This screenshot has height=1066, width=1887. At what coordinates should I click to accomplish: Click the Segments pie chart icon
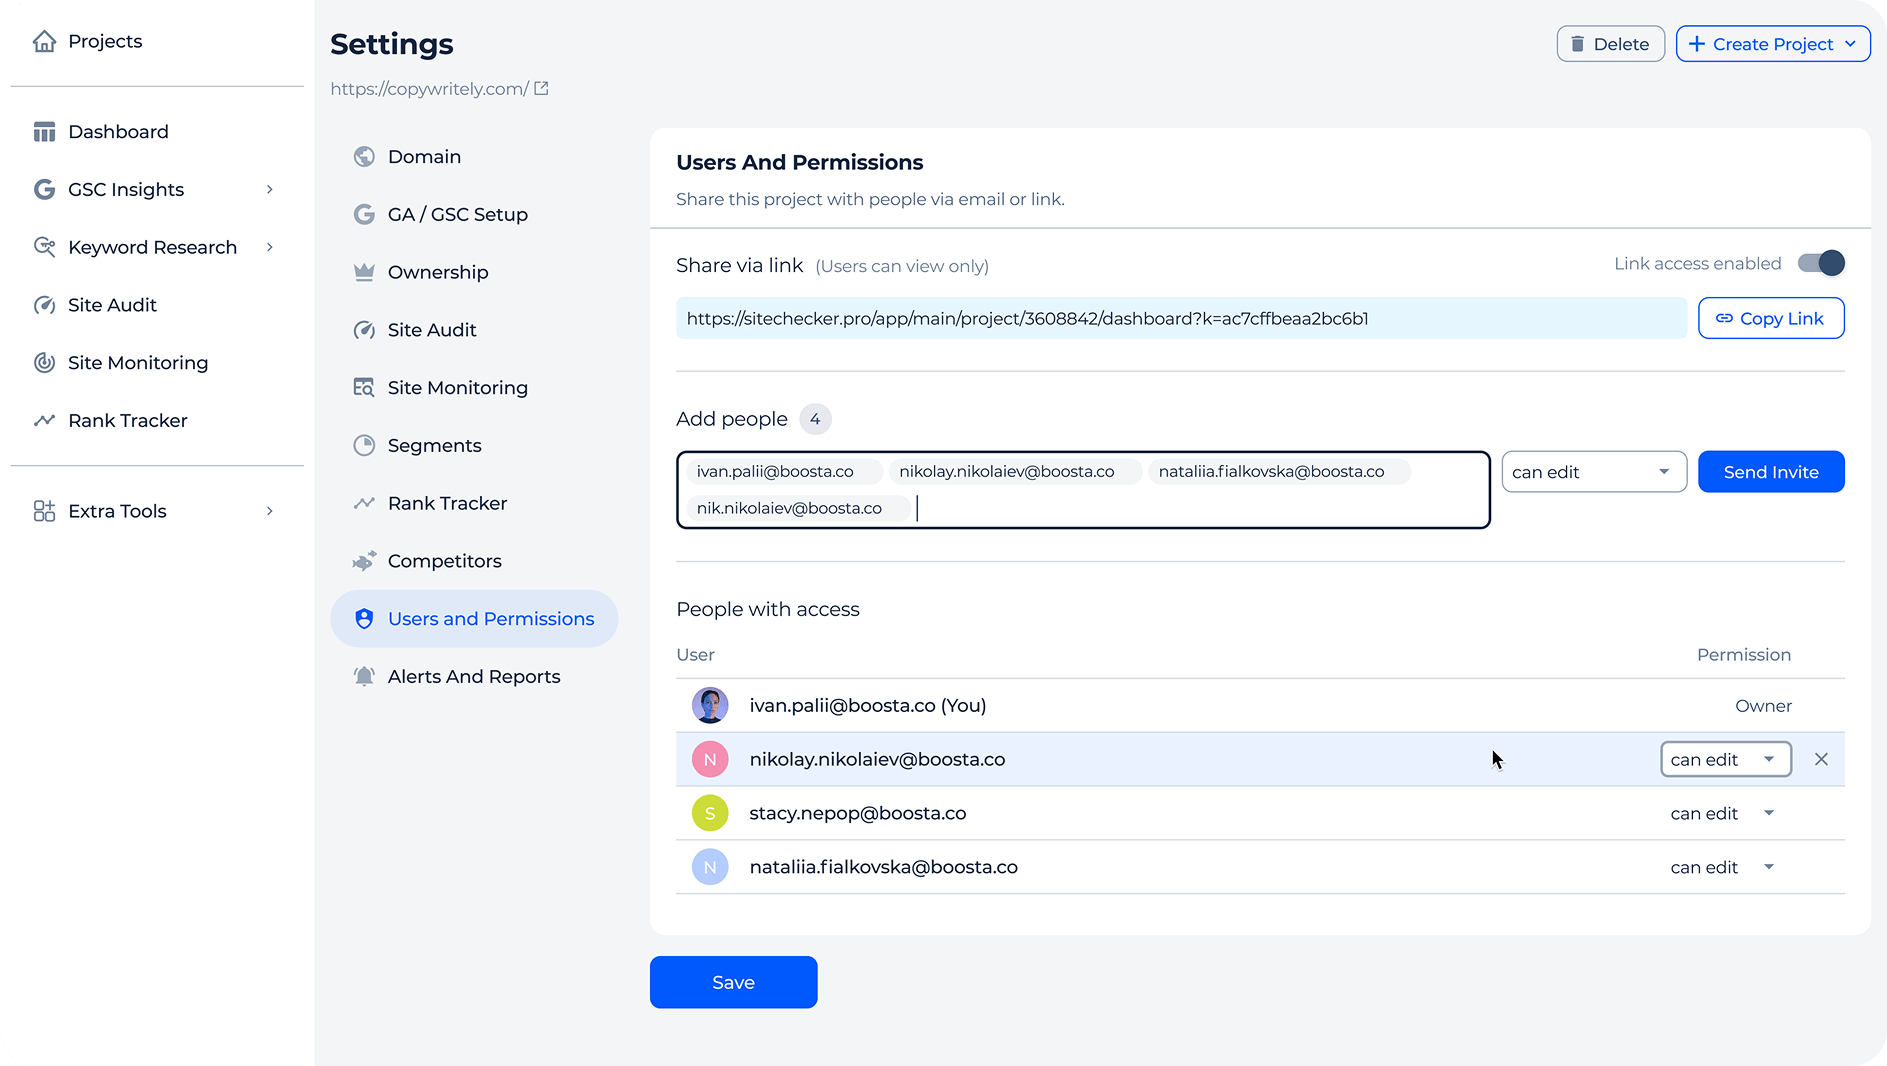[x=364, y=446]
